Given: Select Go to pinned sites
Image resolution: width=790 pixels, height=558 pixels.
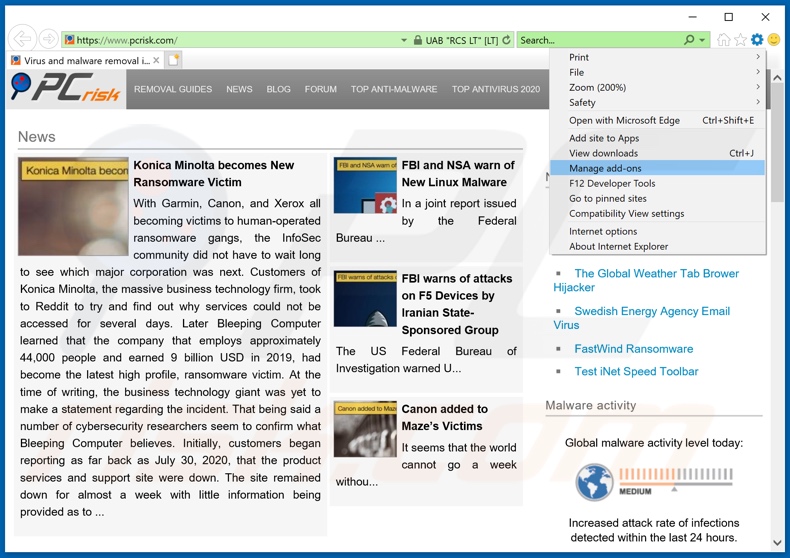Looking at the screenshot, I should click(657, 198).
